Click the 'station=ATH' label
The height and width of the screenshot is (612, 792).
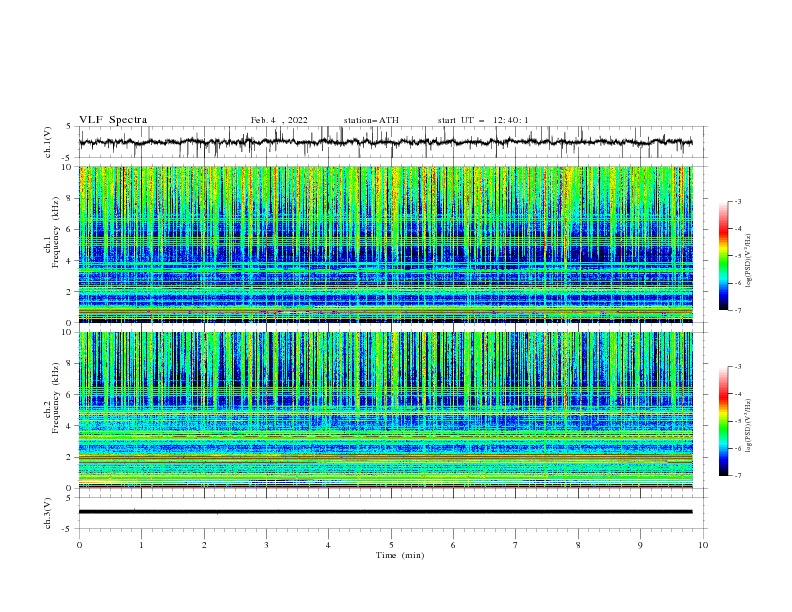click(371, 120)
